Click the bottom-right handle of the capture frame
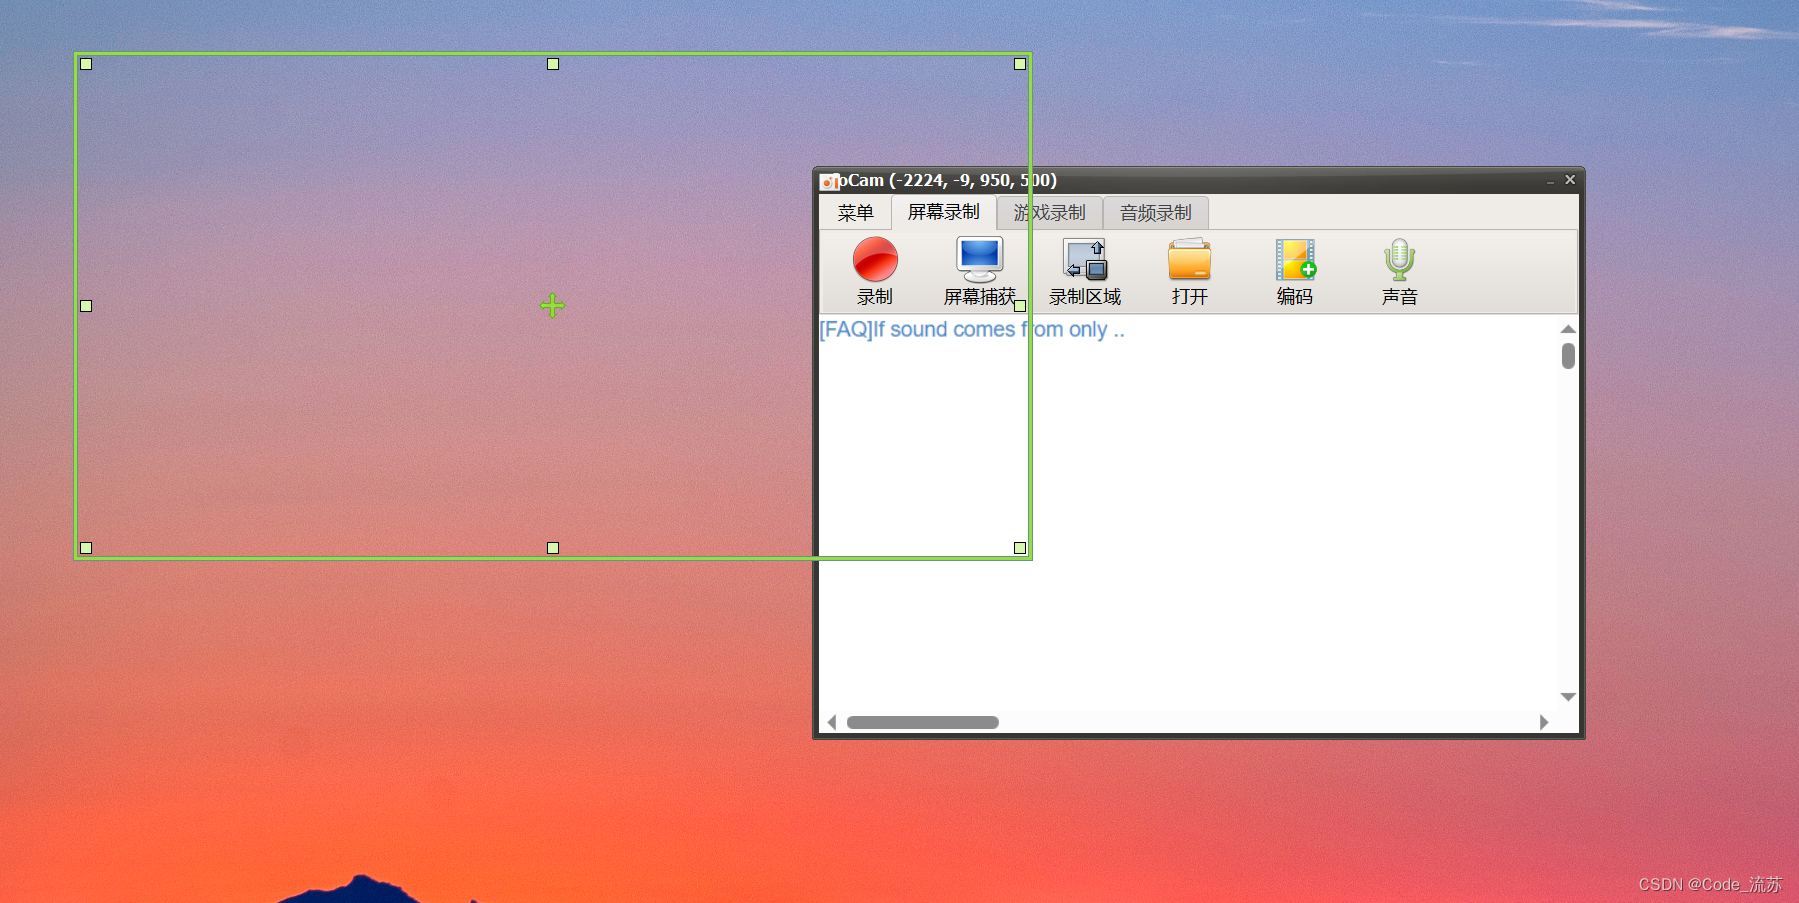The image size is (1799, 903). [1020, 548]
